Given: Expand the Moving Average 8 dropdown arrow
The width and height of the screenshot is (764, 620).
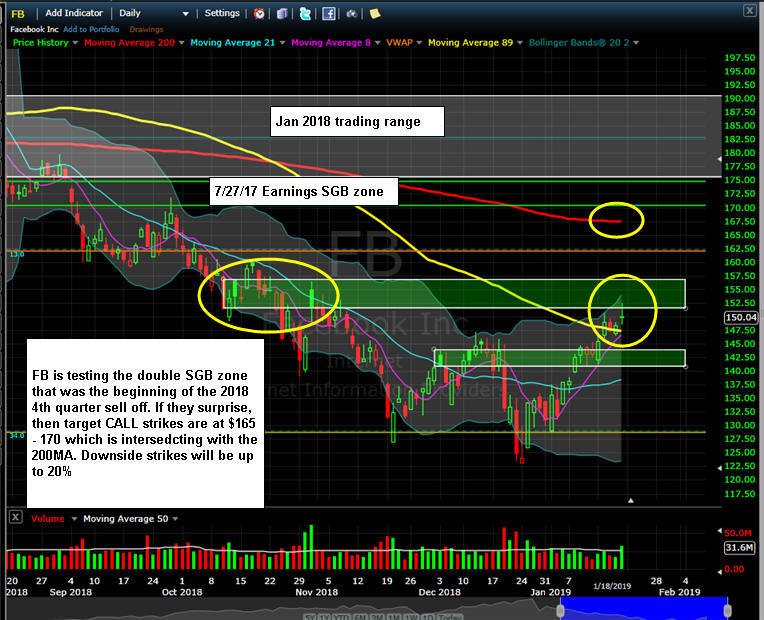Looking at the screenshot, I should (378, 43).
